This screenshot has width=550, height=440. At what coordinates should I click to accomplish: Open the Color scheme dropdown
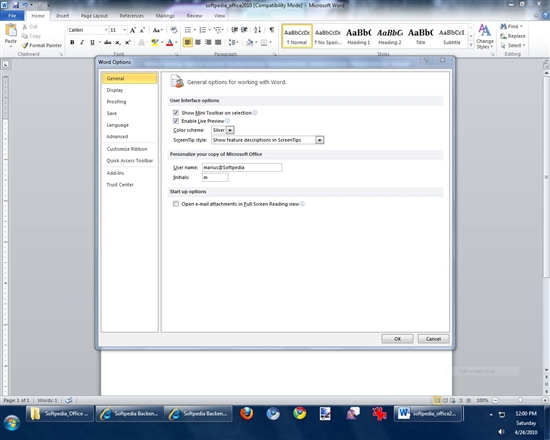pyautogui.click(x=230, y=130)
